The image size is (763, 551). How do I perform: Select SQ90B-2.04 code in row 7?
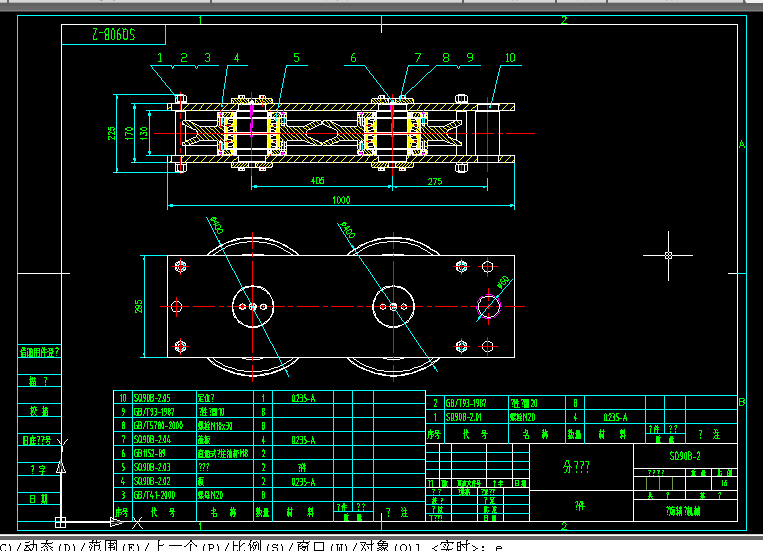pos(152,440)
